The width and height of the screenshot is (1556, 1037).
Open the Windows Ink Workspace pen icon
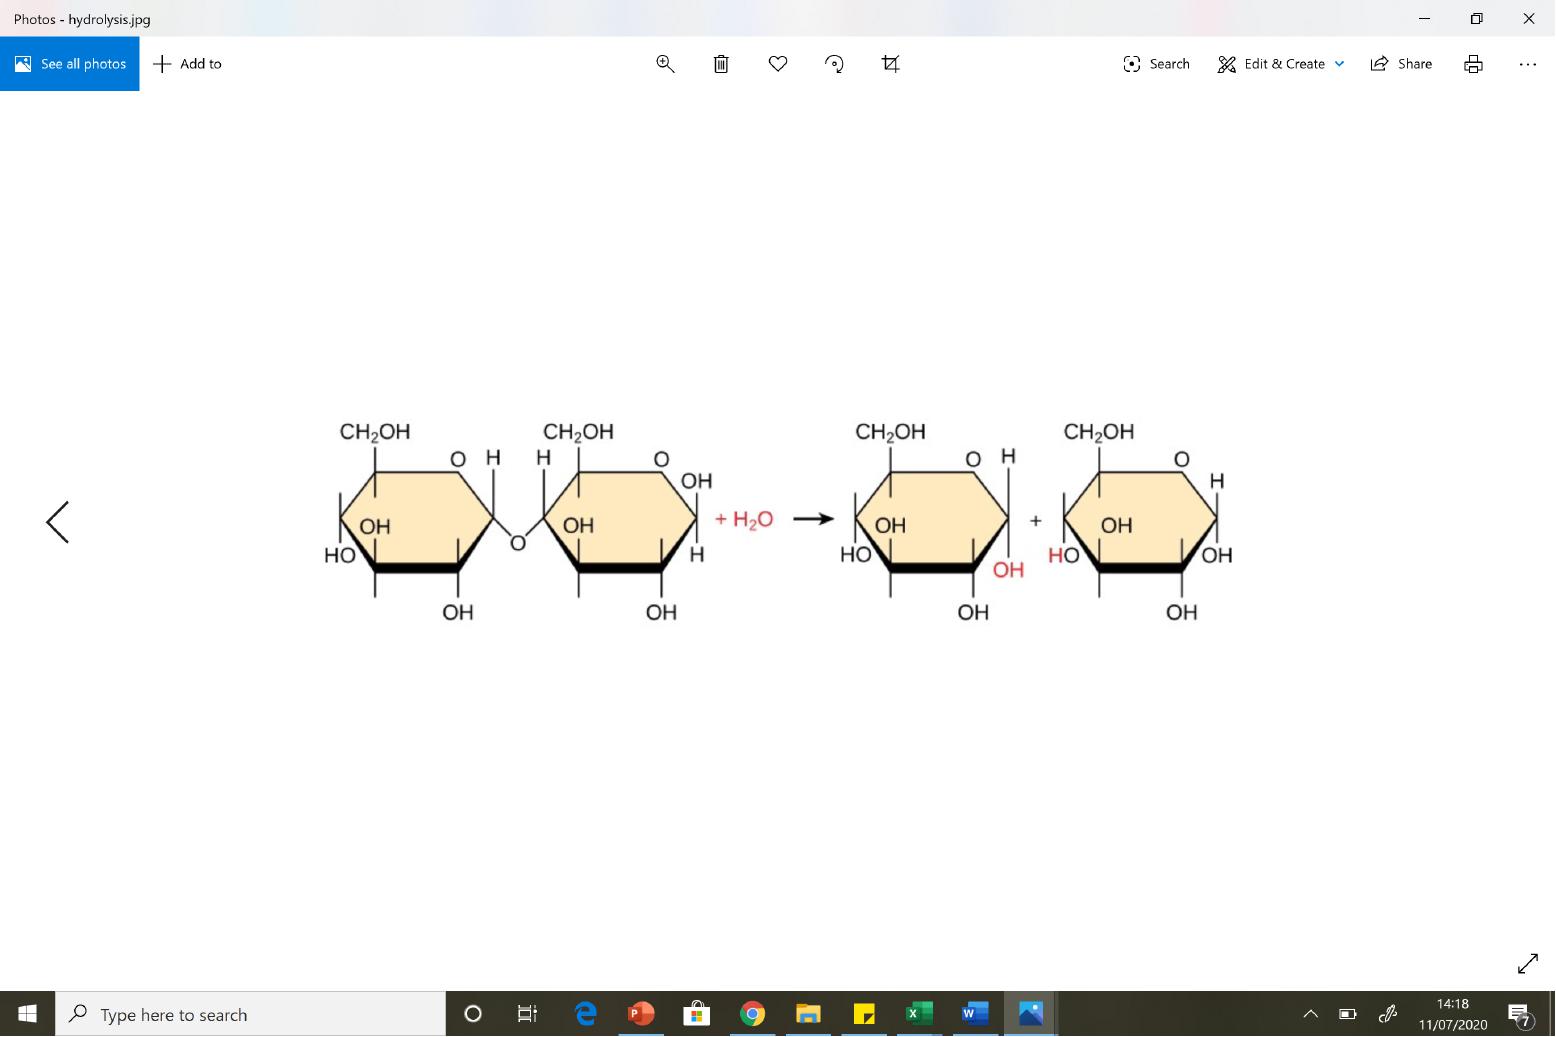pos(1388,1014)
